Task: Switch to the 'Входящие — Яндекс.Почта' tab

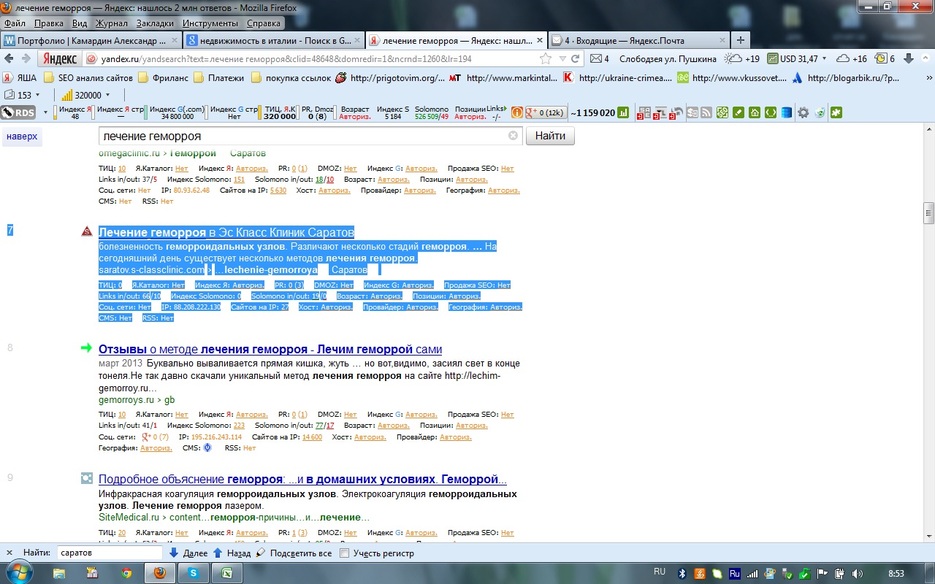Action: click(x=637, y=41)
